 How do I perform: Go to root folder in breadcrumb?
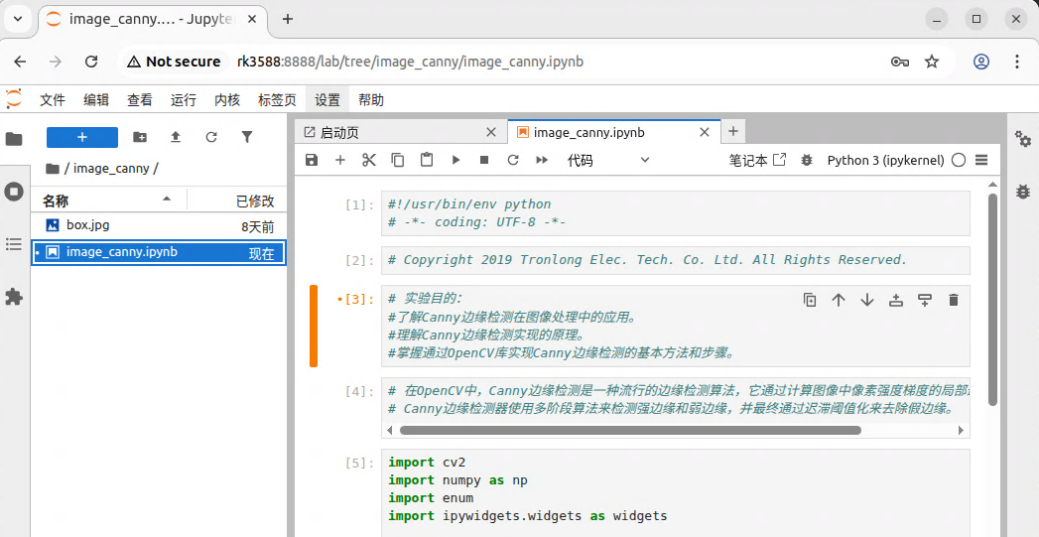[x=52, y=168]
